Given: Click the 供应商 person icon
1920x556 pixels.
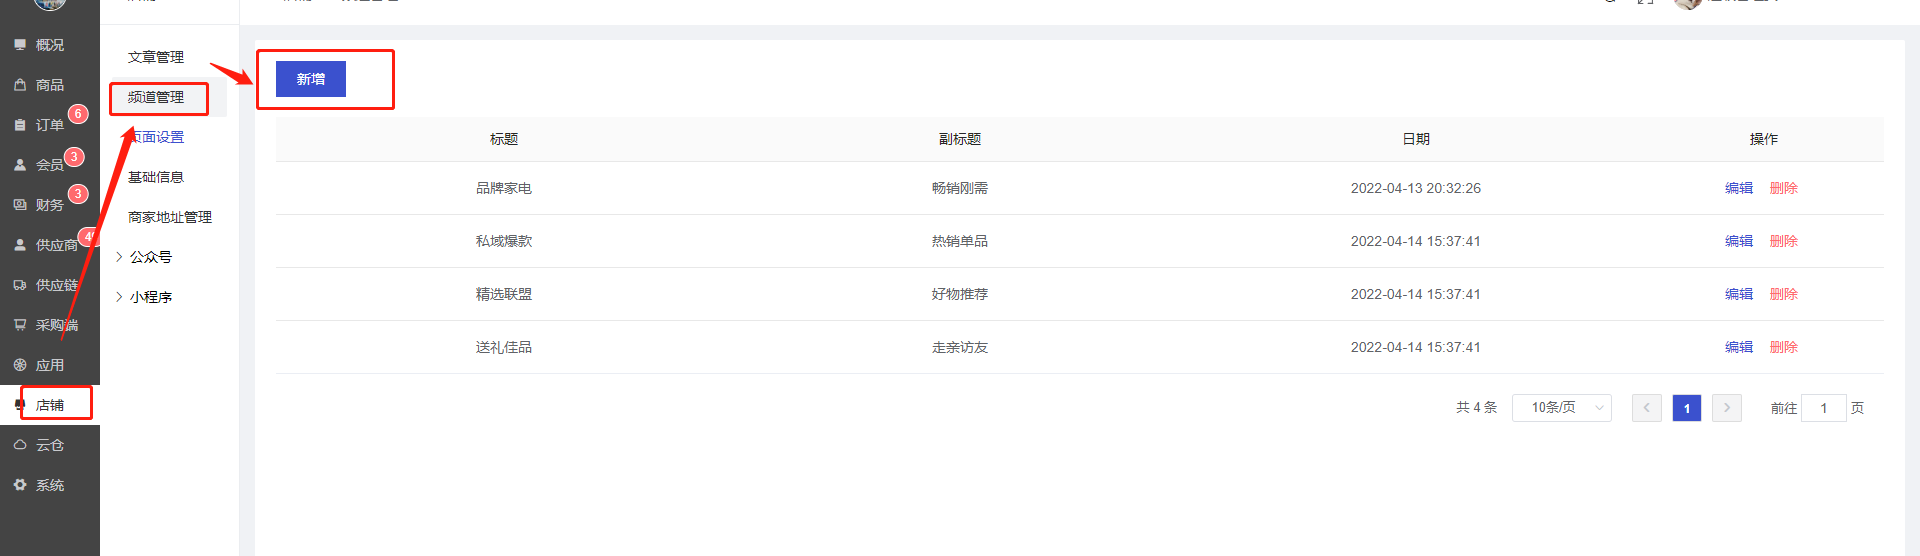Looking at the screenshot, I should tap(20, 245).
